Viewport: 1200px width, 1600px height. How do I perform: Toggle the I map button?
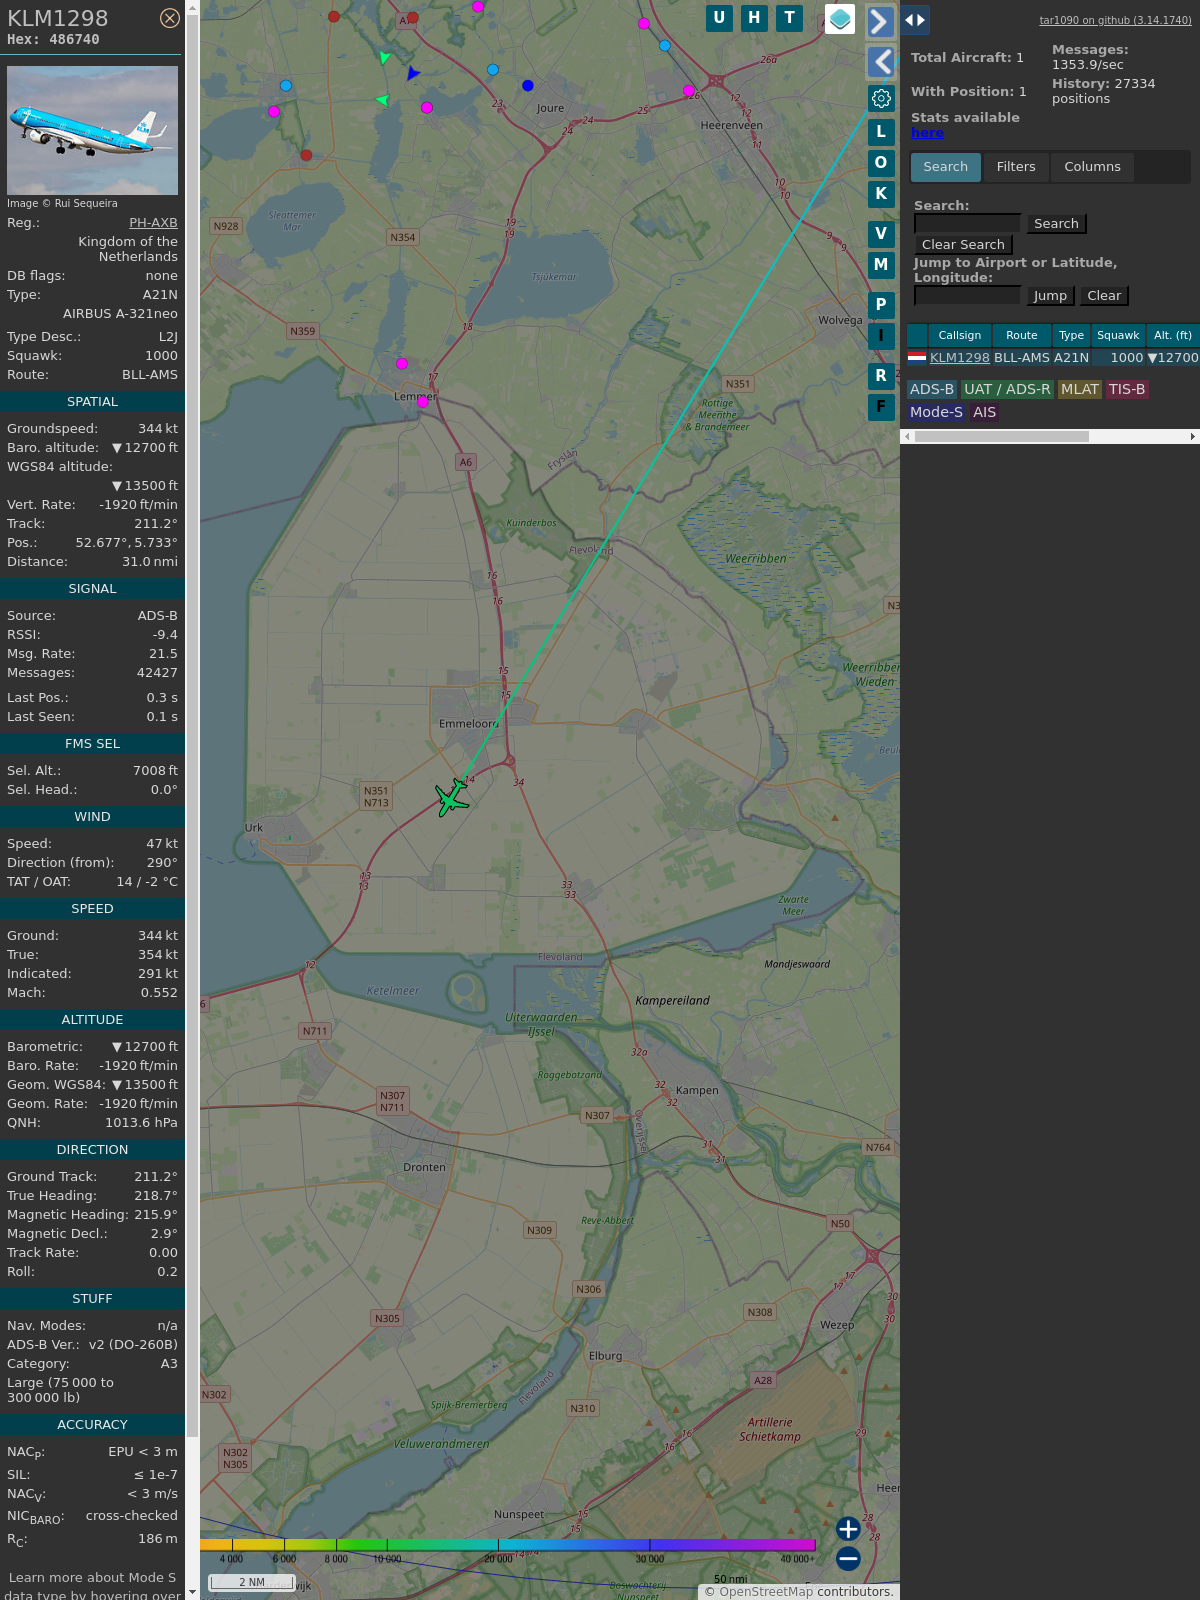coord(881,336)
